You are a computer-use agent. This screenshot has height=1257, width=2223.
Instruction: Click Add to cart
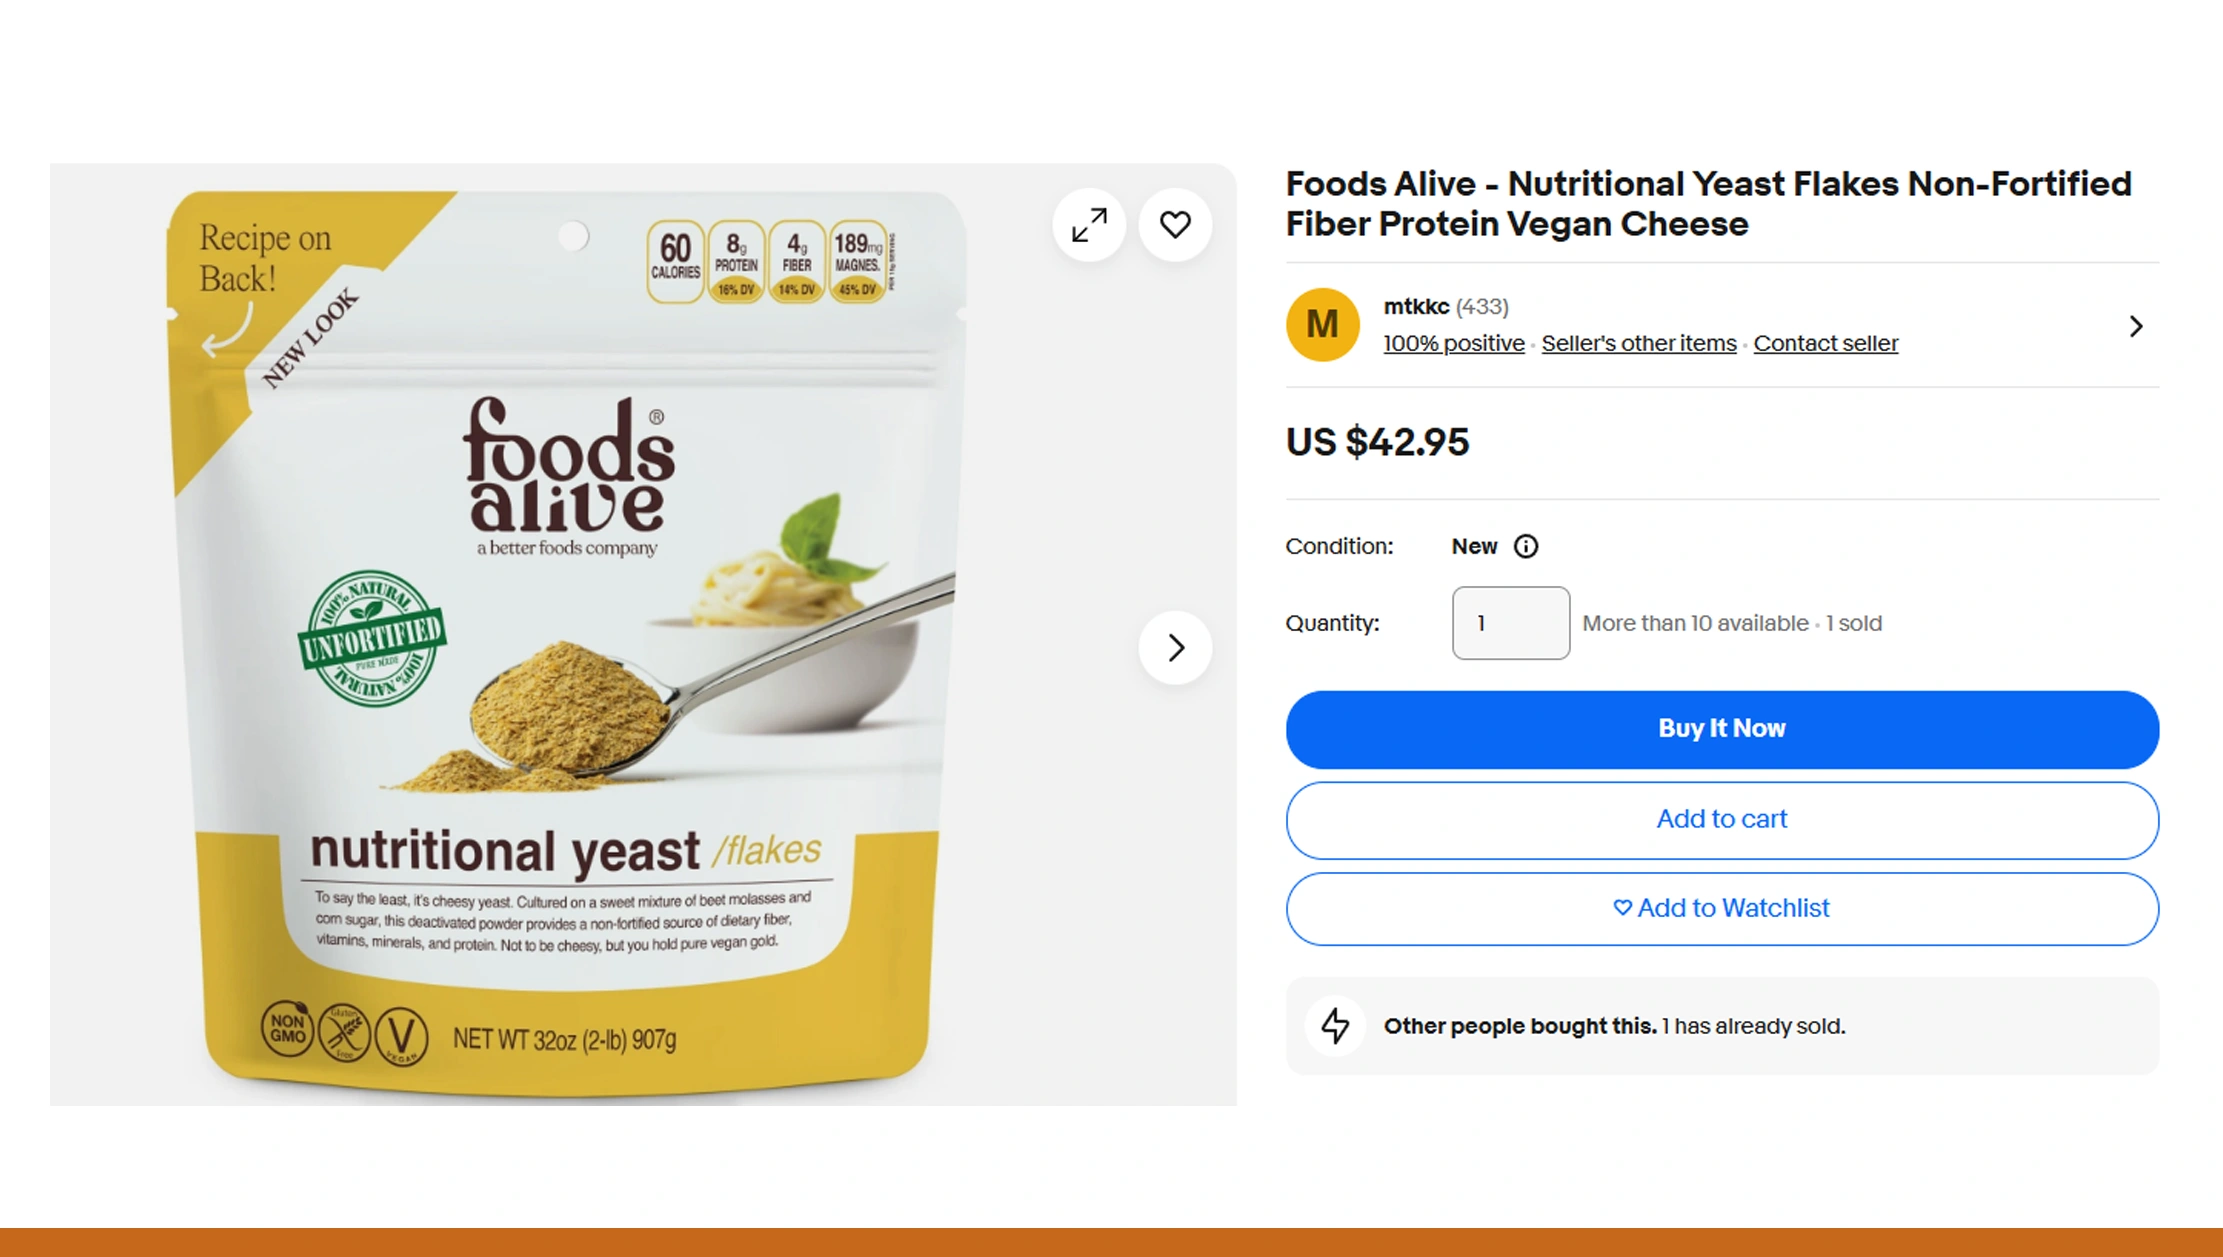pos(1720,819)
